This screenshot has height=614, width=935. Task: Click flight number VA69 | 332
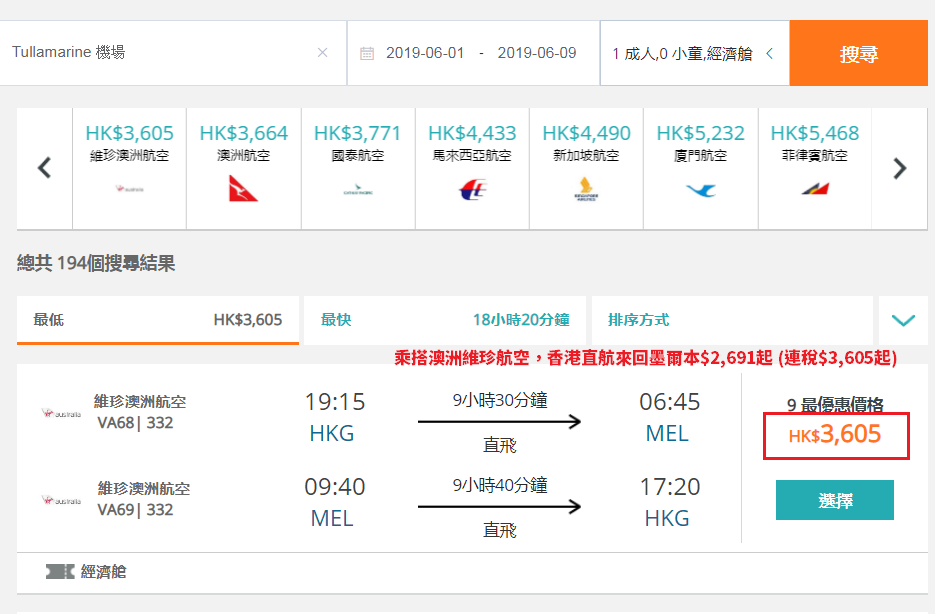coord(135,510)
